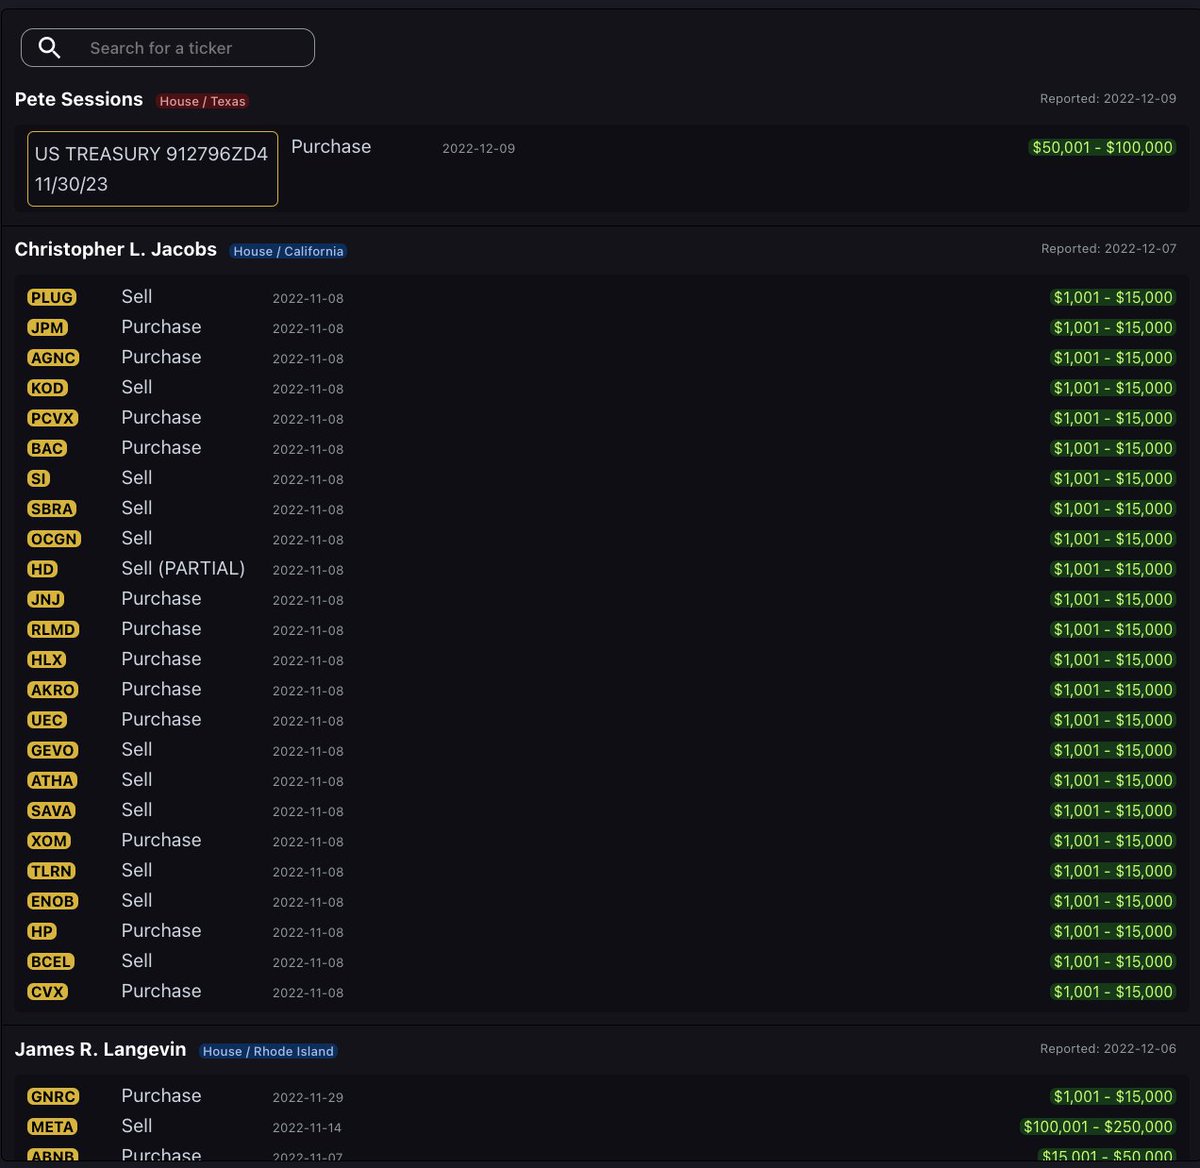Click the Reported: 2022-12-09 text
This screenshot has height=1168, width=1200.
point(1108,99)
